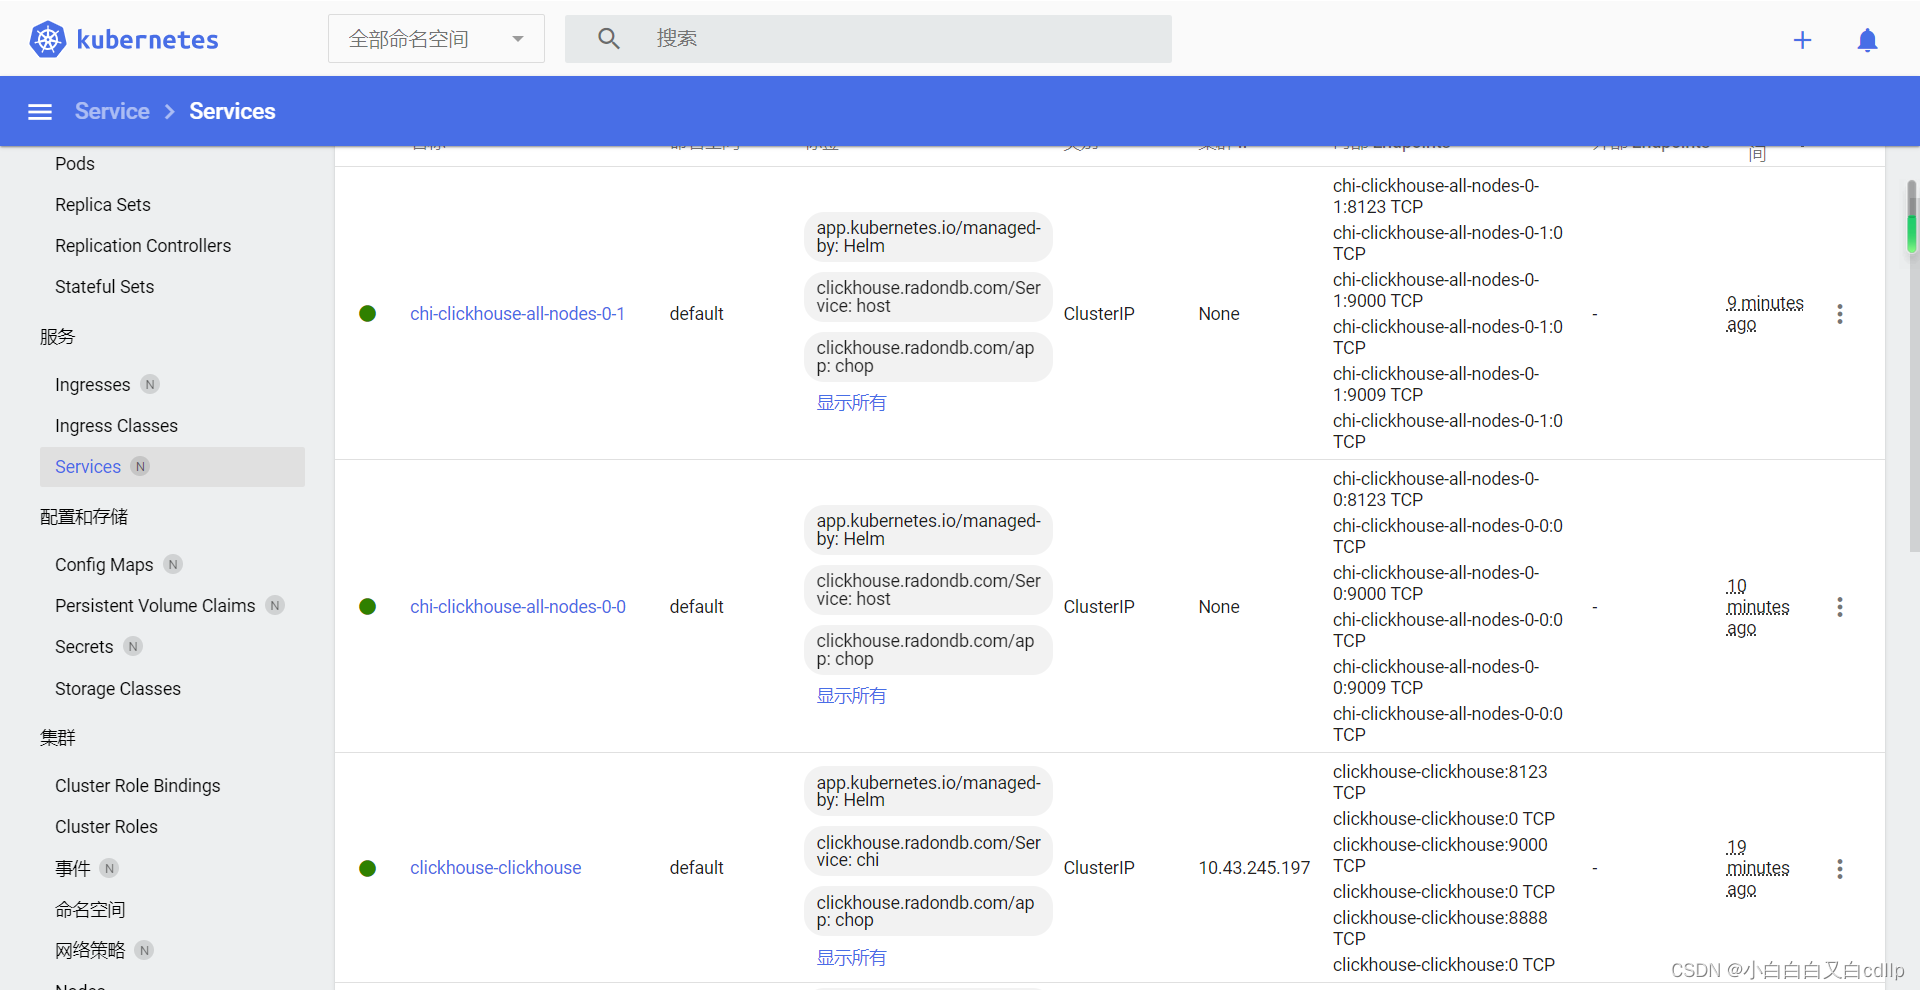Viewport: 1920px width, 990px height.
Task: Click green status dot of chi-clickhouse-all-nodes-0-1
Action: point(368,314)
